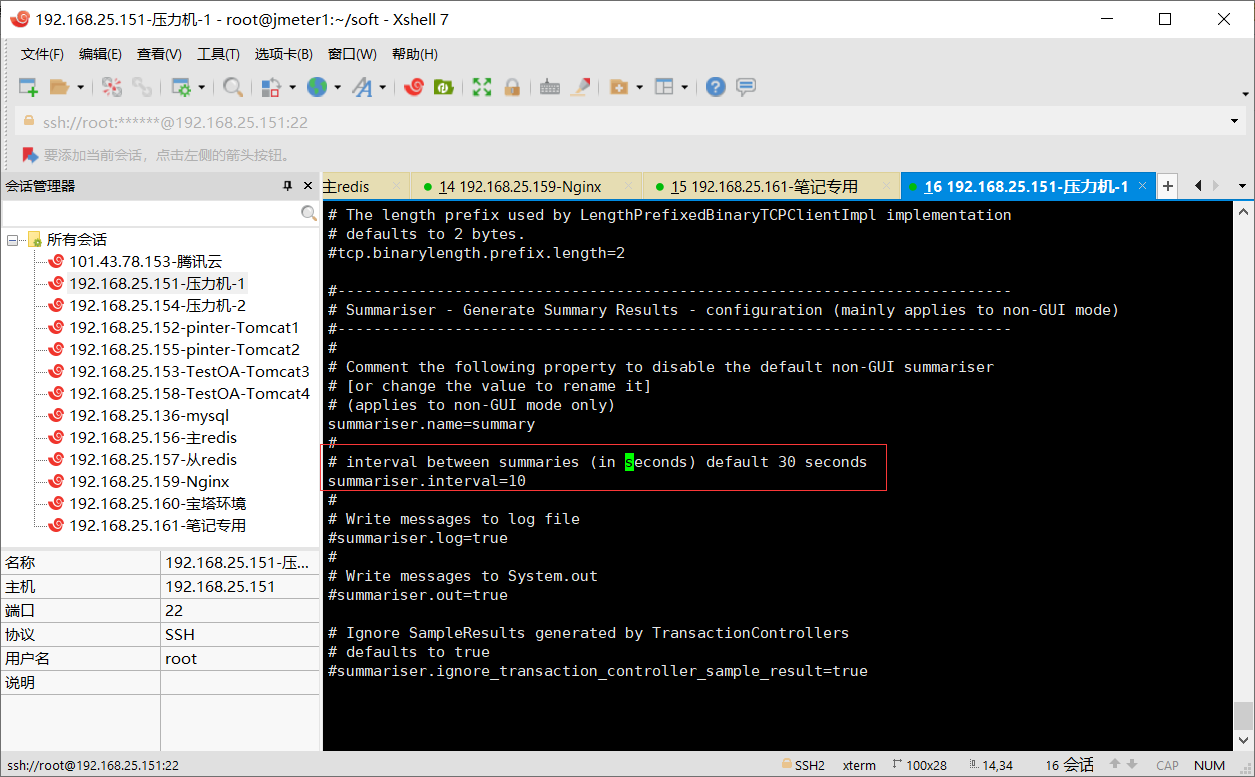This screenshot has width=1255, height=777.
Task: Click the new folder plus icon
Action: point(619,87)
